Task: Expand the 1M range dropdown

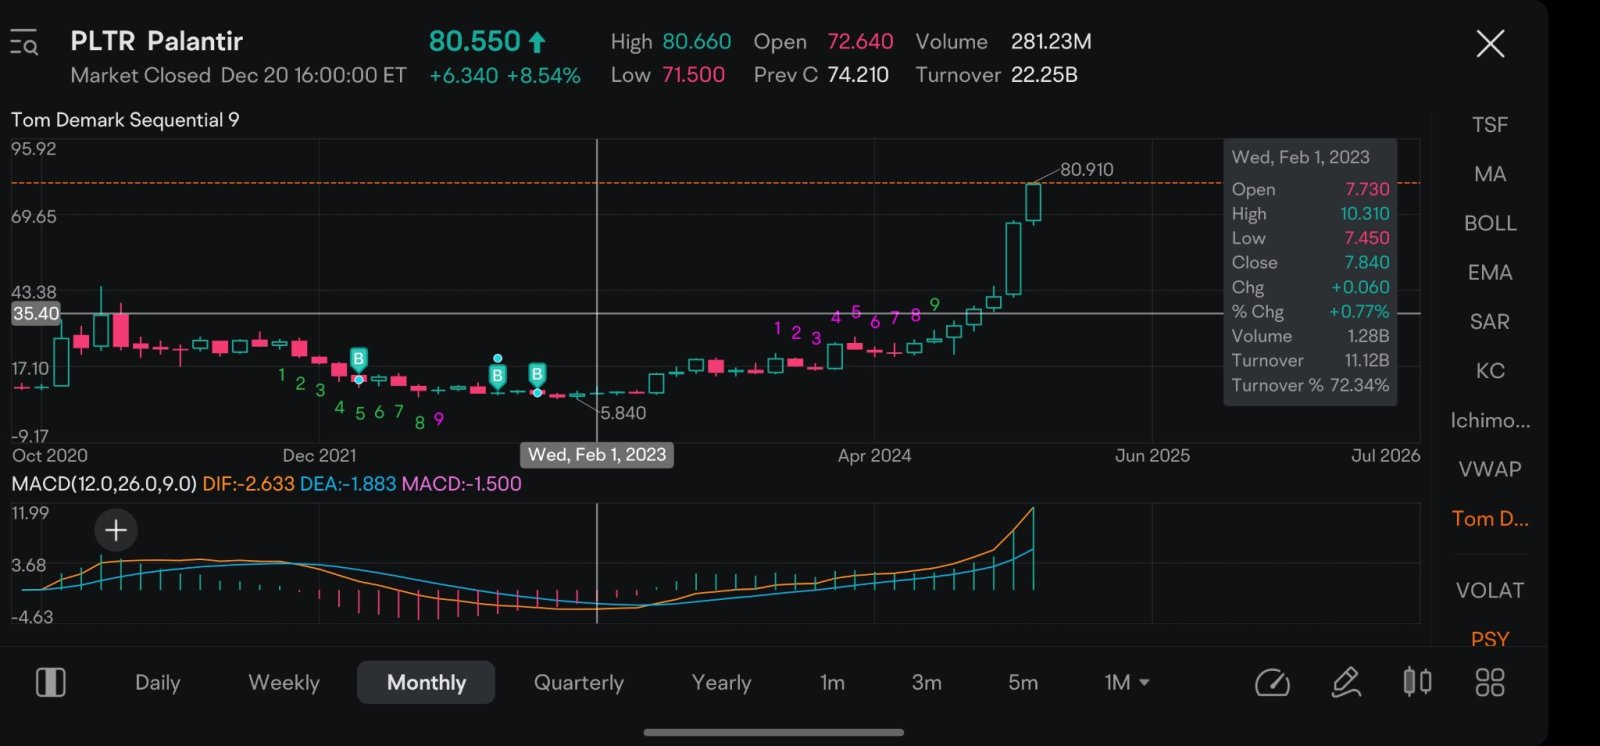Action: [1127, 682]
